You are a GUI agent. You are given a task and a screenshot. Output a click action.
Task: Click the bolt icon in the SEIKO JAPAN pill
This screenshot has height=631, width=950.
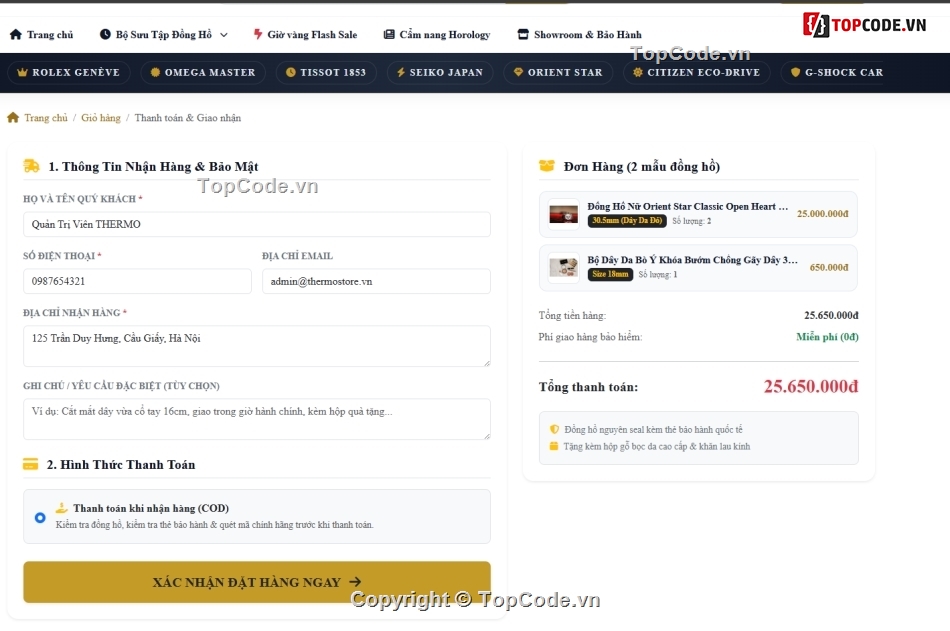(400, 72)
